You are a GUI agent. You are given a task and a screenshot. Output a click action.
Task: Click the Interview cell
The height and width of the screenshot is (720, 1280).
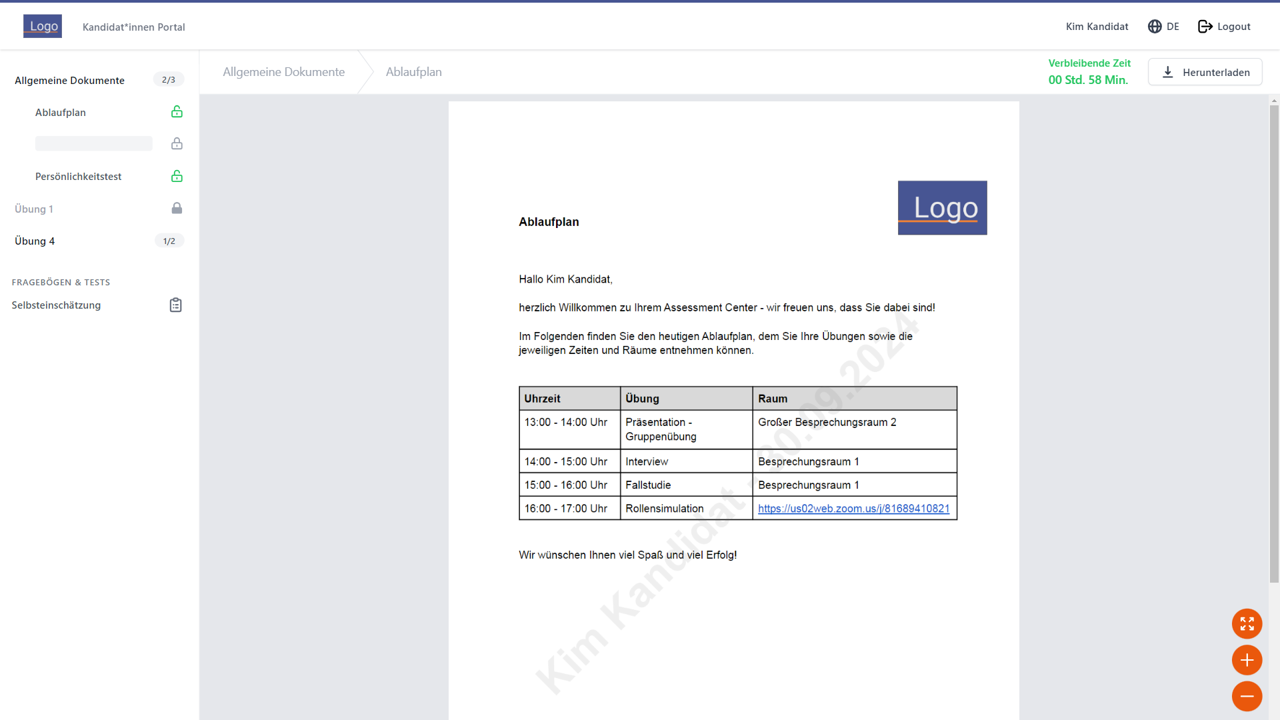click(x=687, y=461)
